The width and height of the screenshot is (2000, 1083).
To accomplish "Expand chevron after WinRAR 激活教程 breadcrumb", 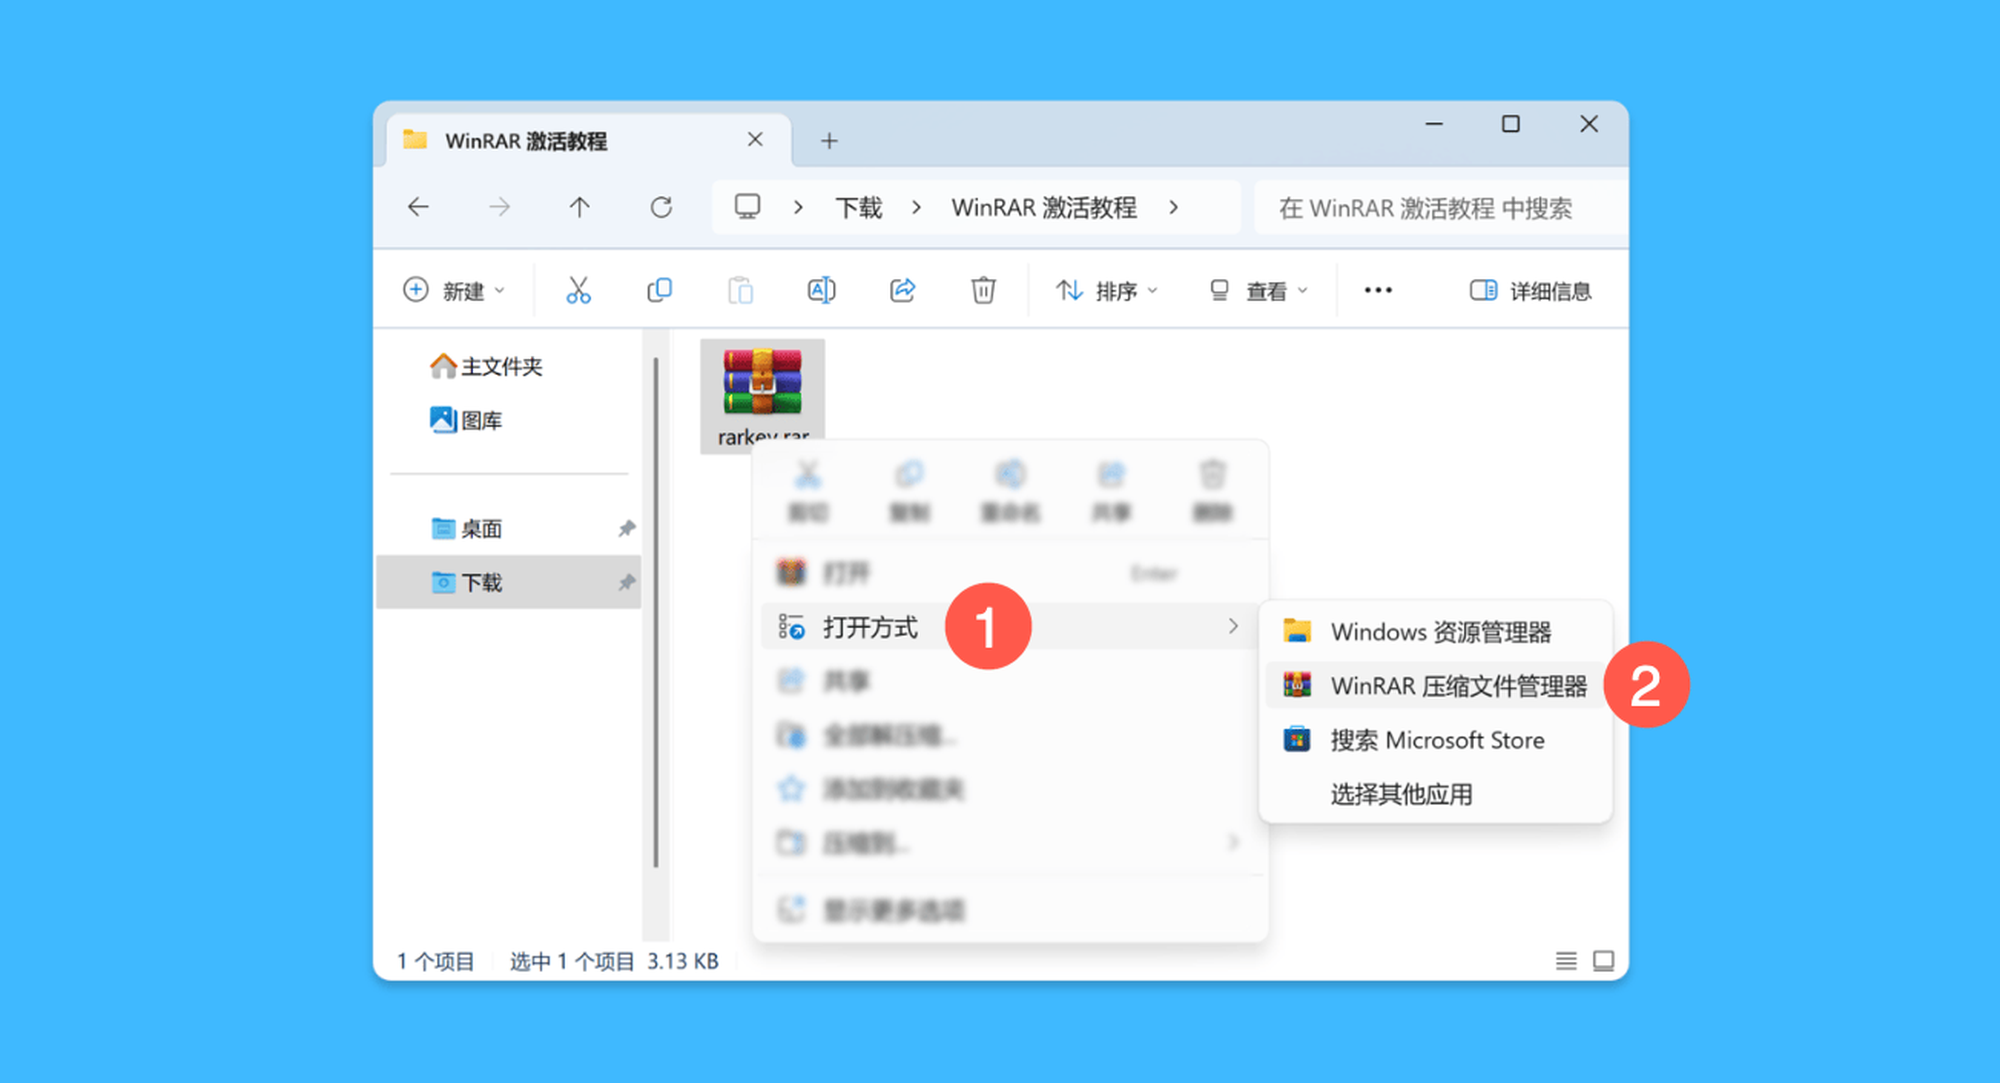I will 1173,207.
